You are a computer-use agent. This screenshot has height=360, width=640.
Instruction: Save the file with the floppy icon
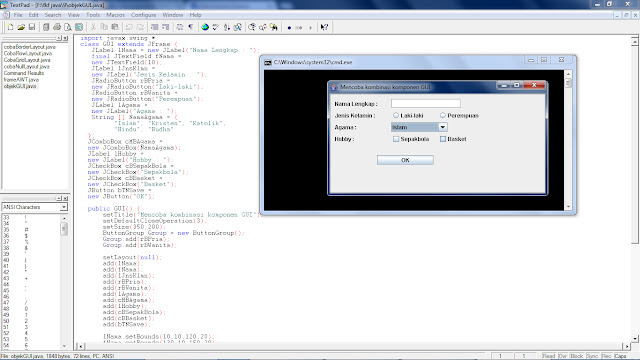pos(32,27)
